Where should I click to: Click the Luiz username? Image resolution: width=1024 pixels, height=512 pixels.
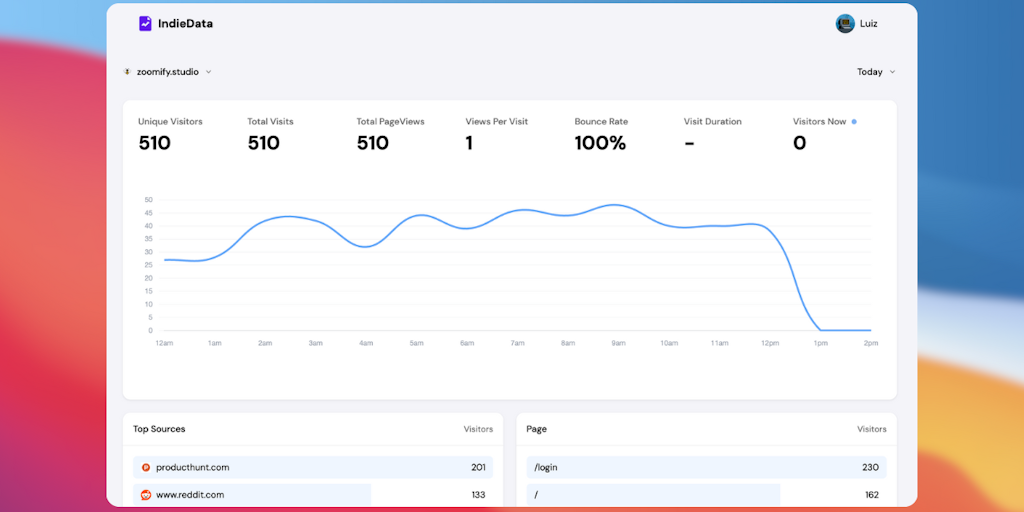869,24
